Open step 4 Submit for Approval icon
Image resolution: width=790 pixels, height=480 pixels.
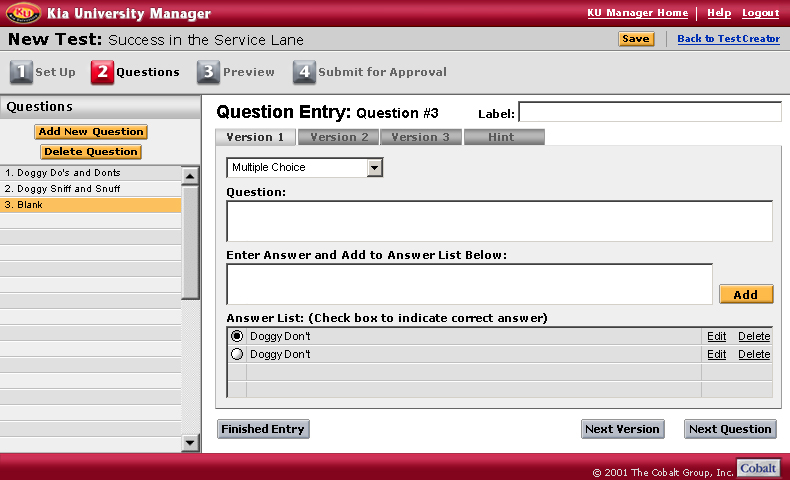tap(304, 72)
